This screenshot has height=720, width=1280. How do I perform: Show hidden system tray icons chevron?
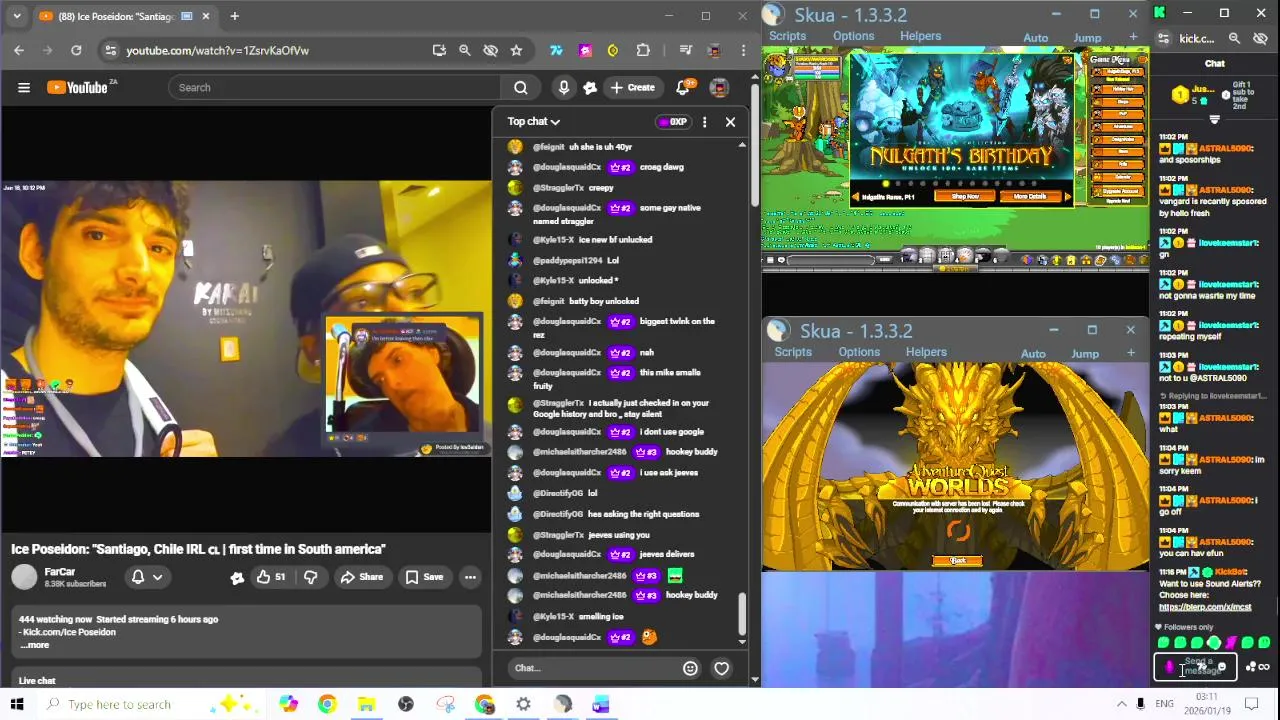click(x=1121, y=704)
